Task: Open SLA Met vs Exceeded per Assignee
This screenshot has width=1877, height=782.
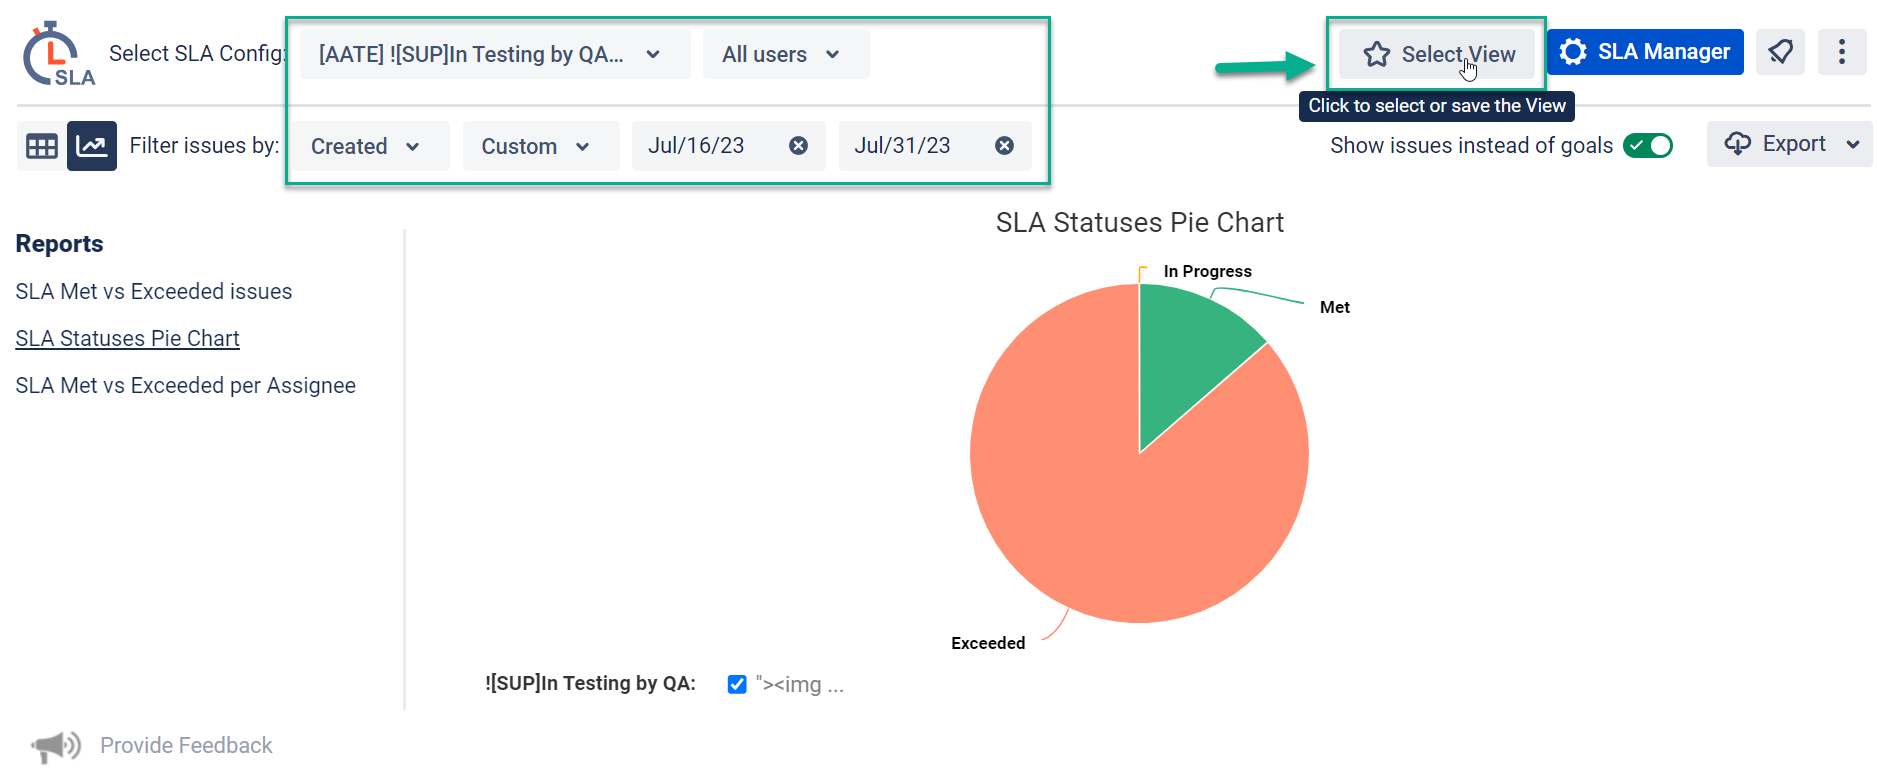Action: click(x=185, y=385)
